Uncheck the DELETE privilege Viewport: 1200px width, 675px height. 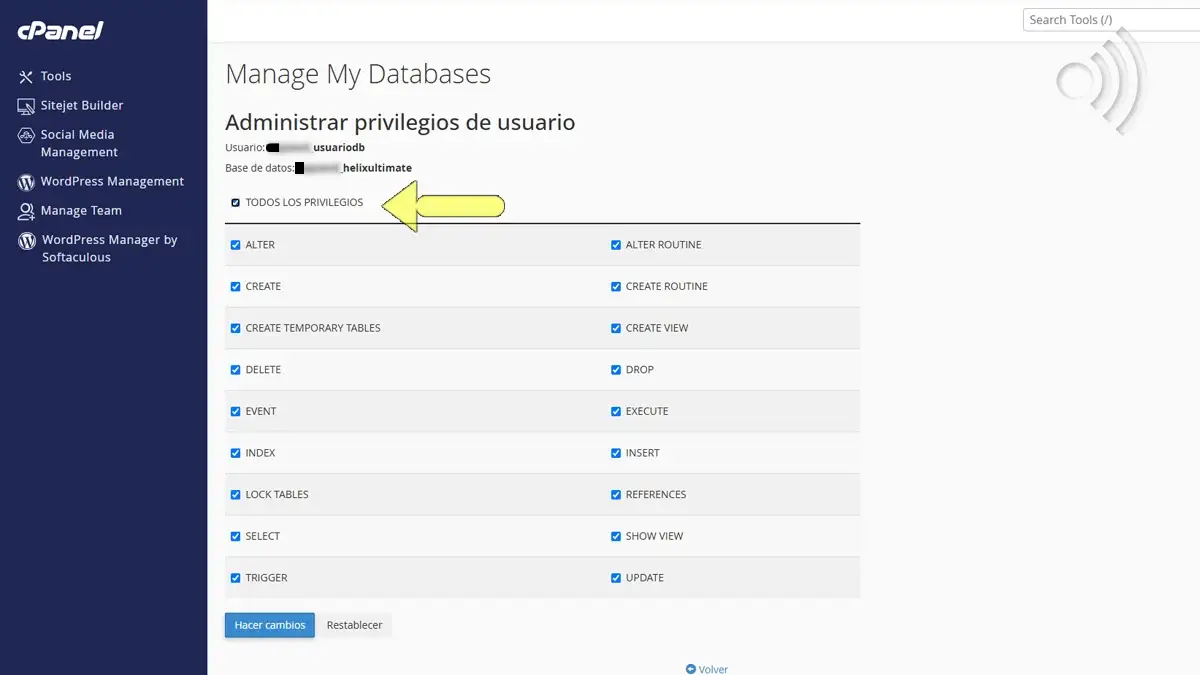(x=236, y=369)
